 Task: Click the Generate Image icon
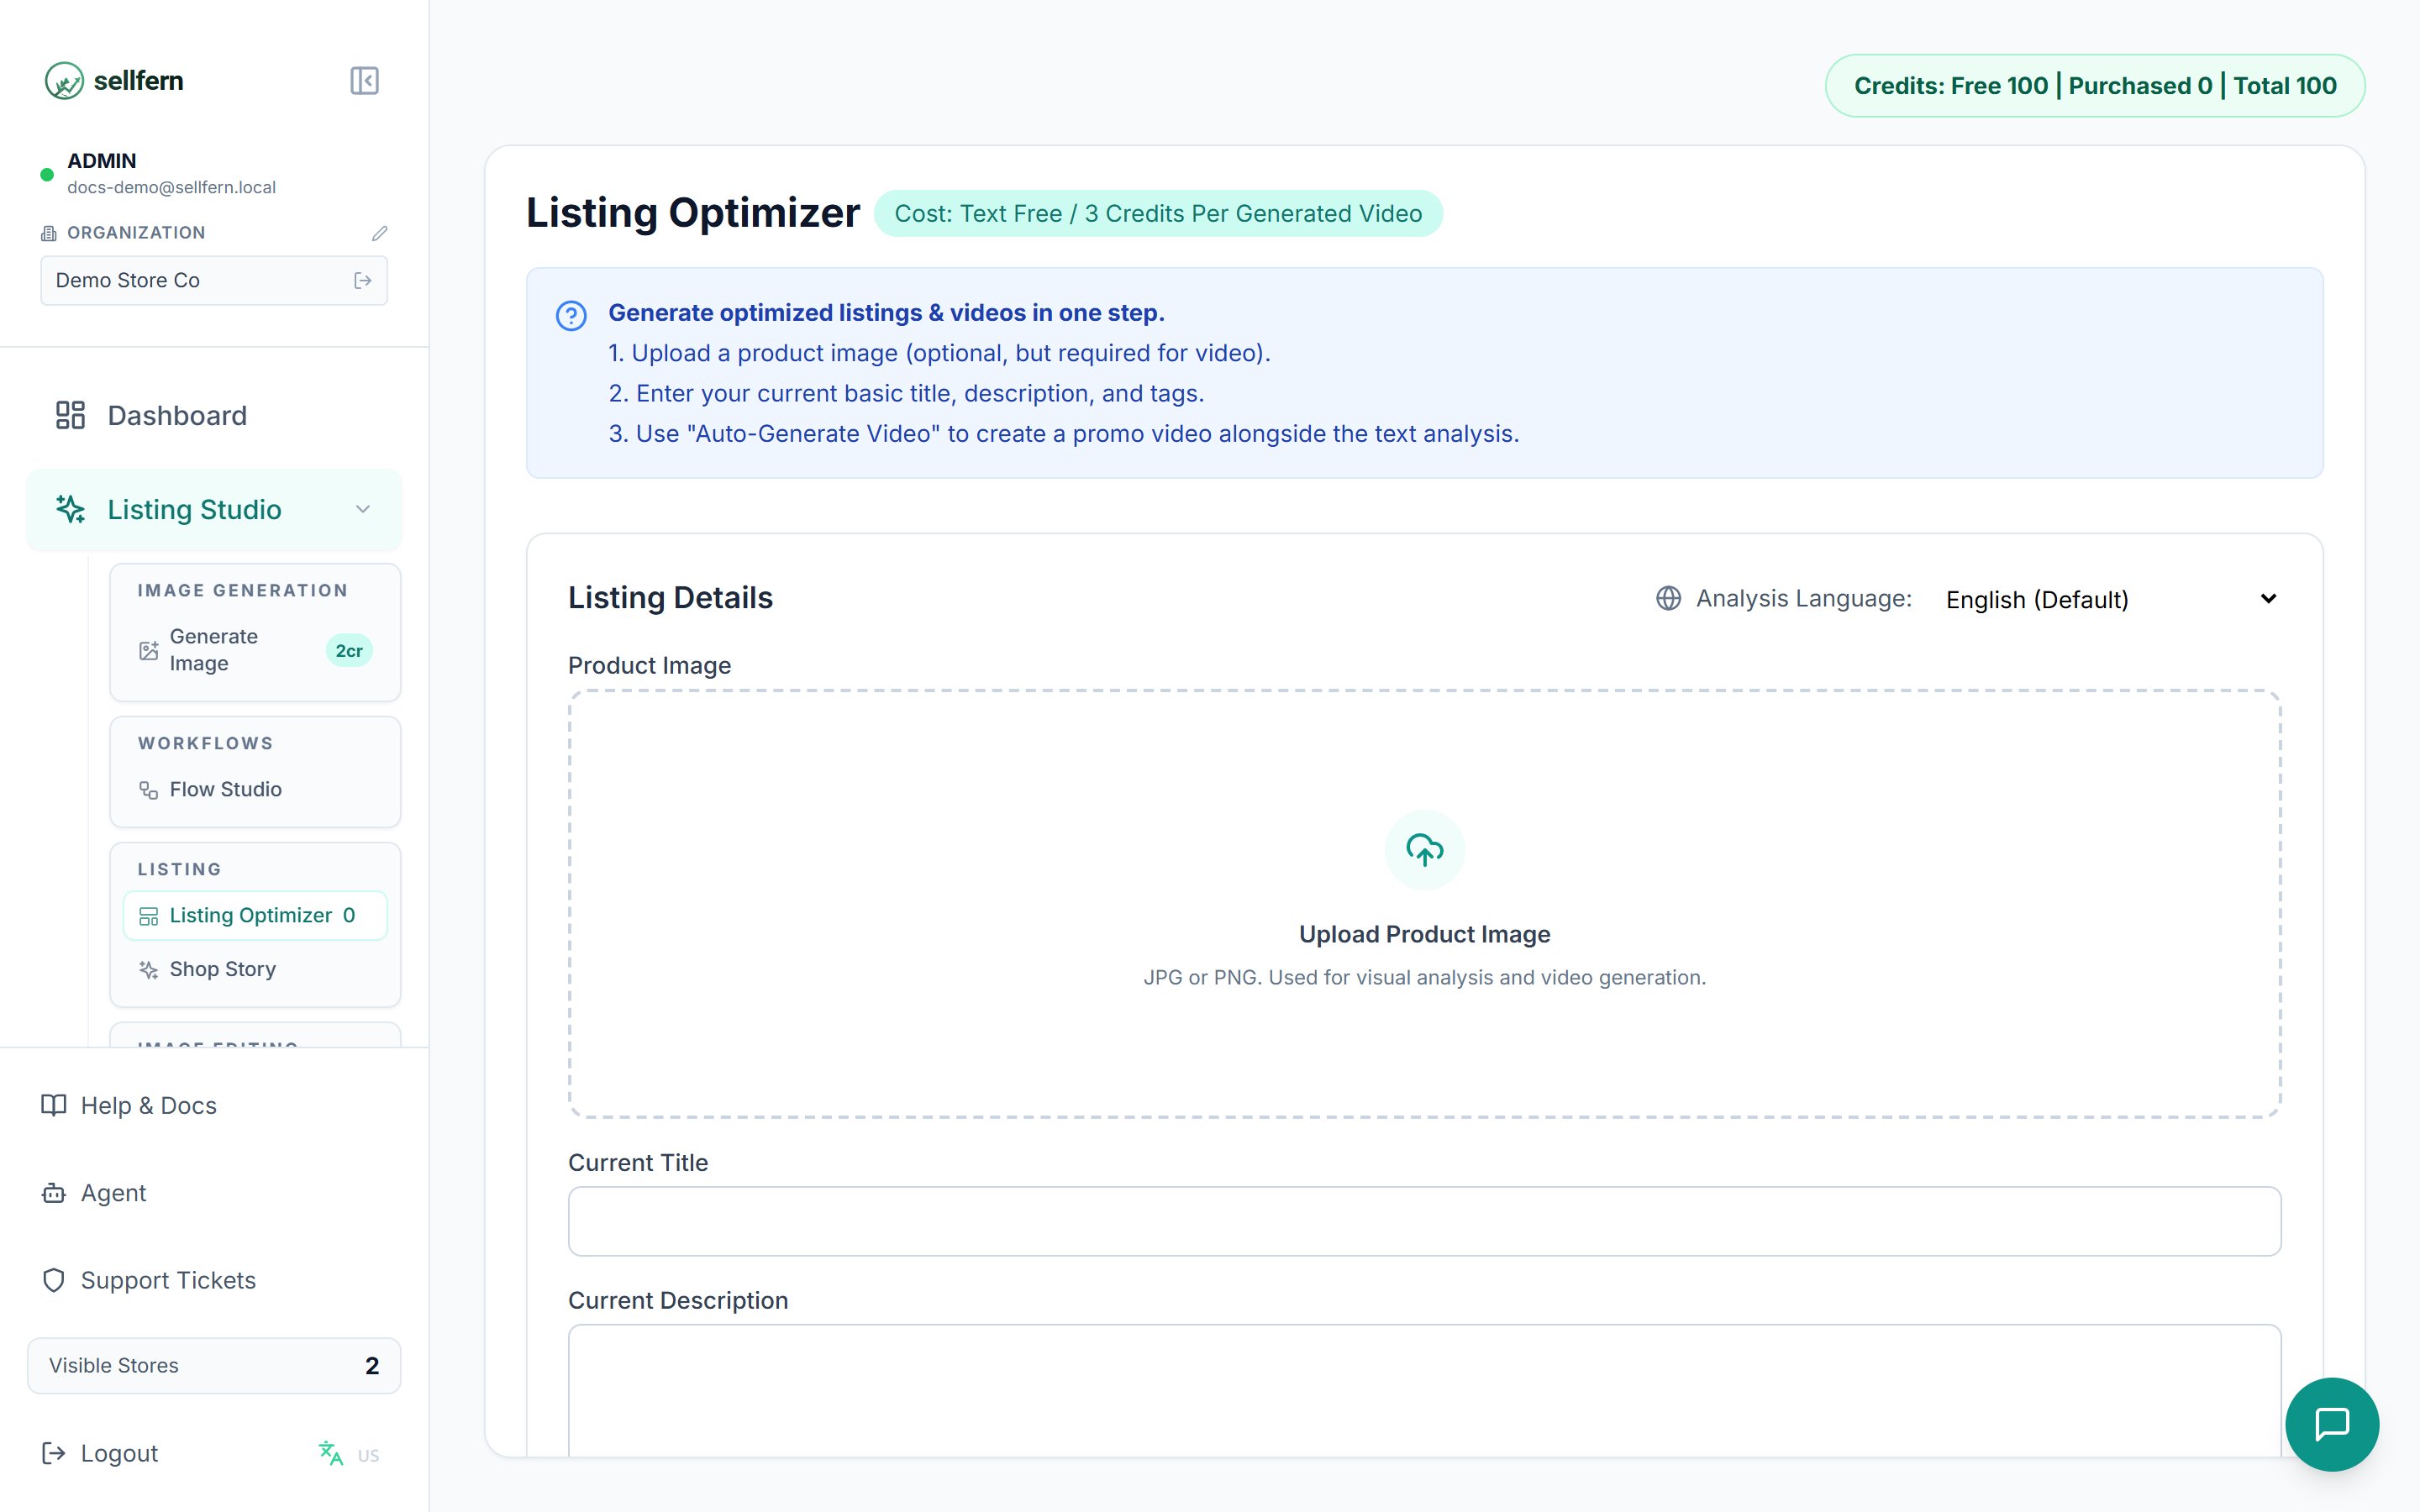click(x=149, y=650)
